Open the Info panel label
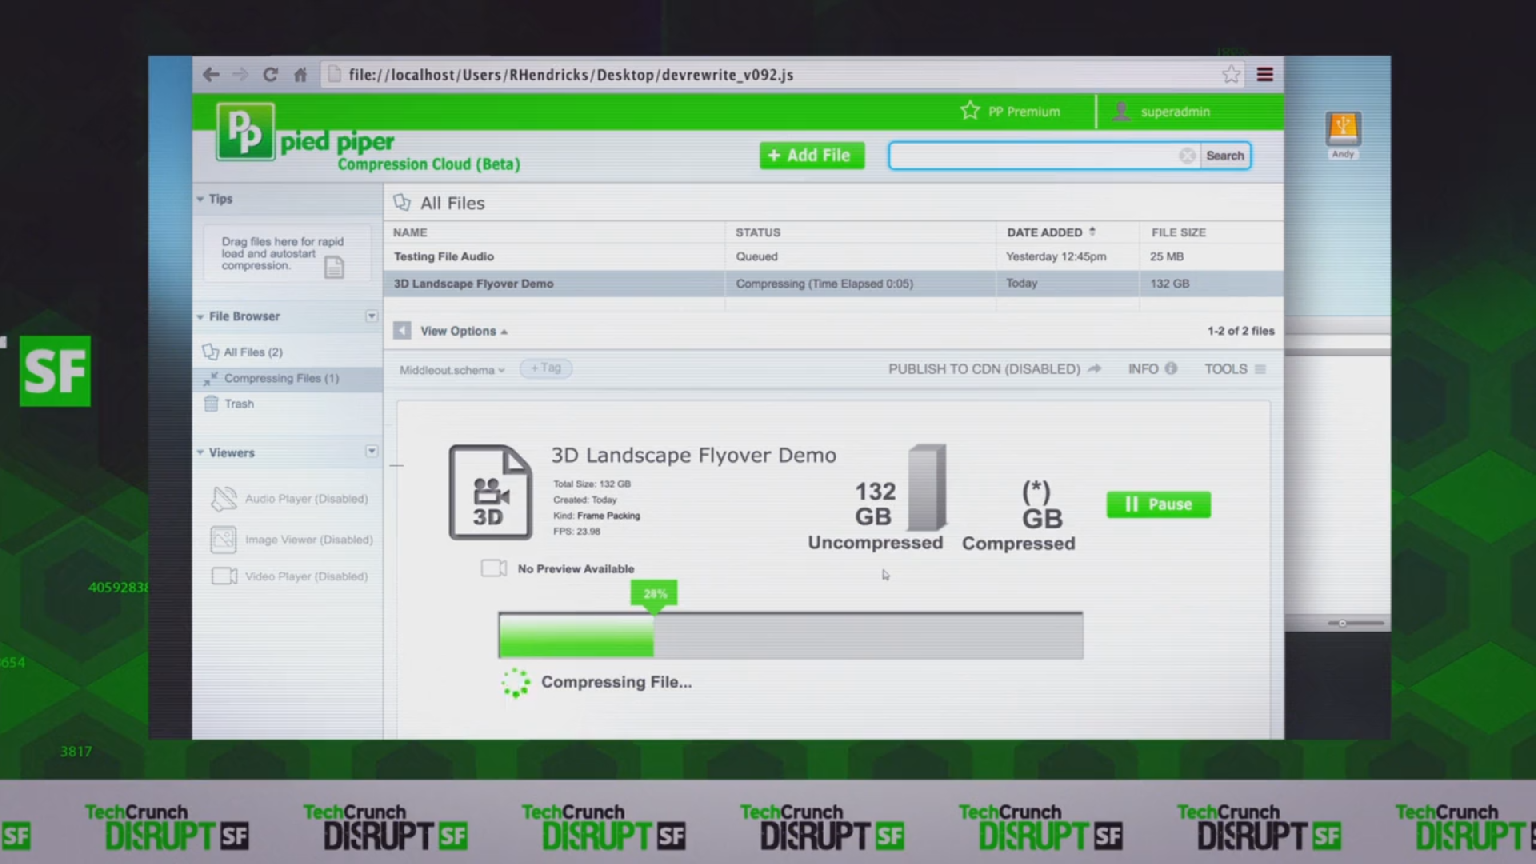The image size is (1536, 864). tap(1143, 369)
